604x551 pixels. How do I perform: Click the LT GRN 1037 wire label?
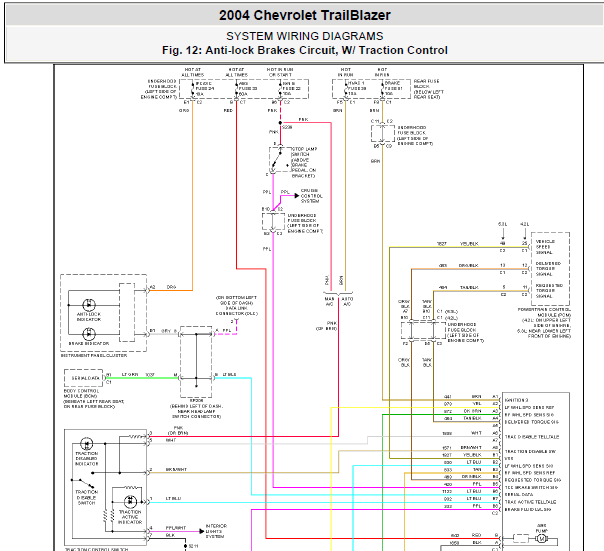click(138, 375)
